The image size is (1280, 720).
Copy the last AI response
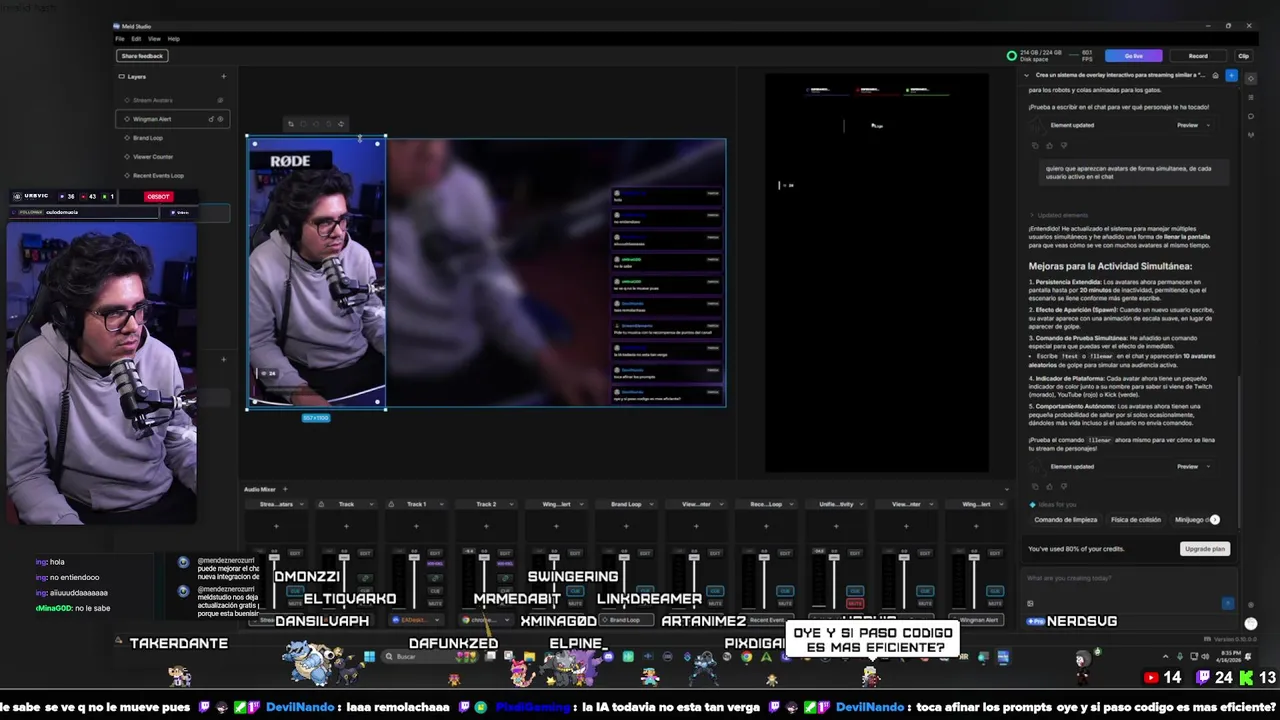pos(1035,486)
